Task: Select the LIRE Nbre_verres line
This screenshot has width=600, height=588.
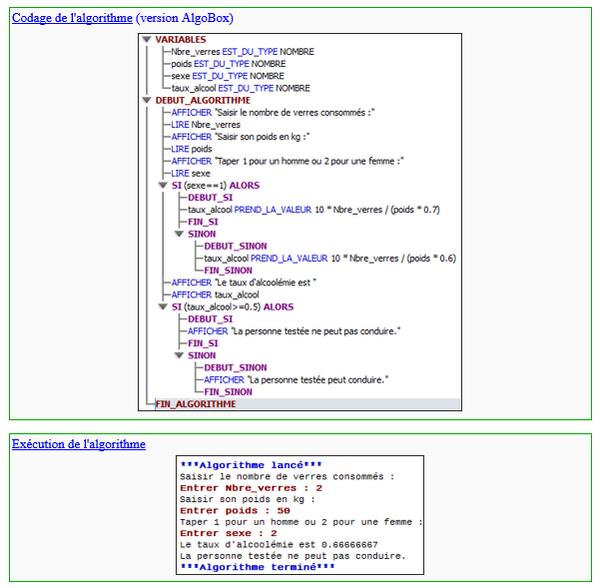Action: (x=206, y=125)
